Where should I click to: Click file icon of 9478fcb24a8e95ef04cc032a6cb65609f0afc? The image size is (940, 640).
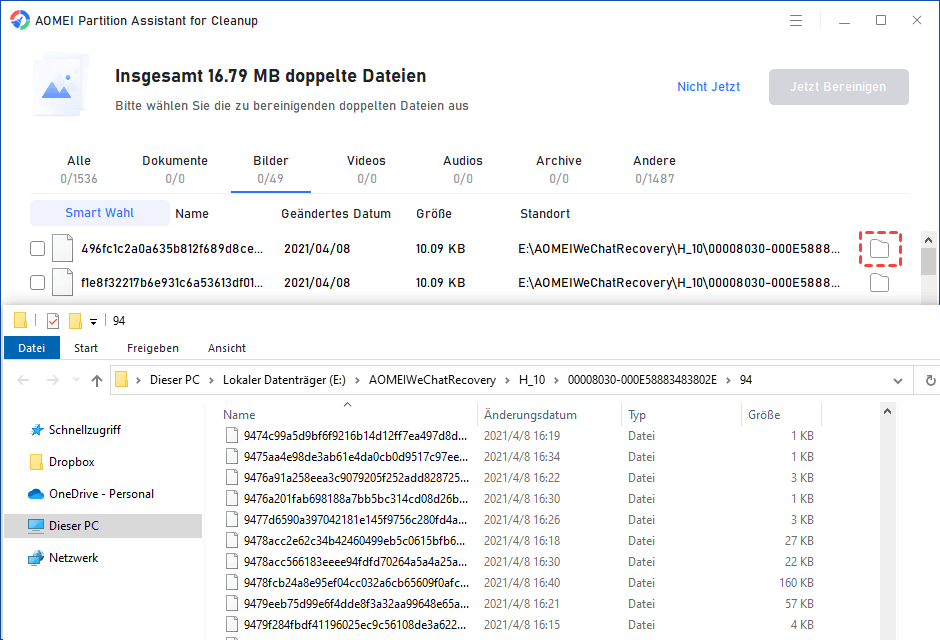pos(232,582)
